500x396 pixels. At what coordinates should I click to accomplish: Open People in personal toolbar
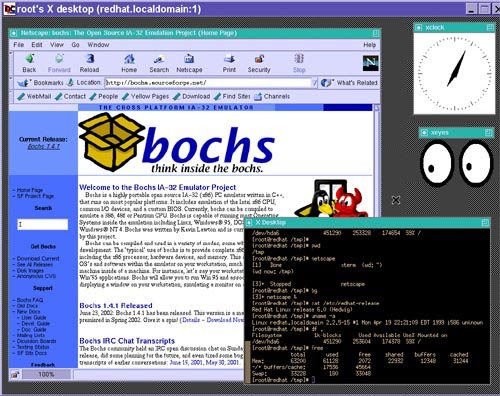tap(104, 96)
